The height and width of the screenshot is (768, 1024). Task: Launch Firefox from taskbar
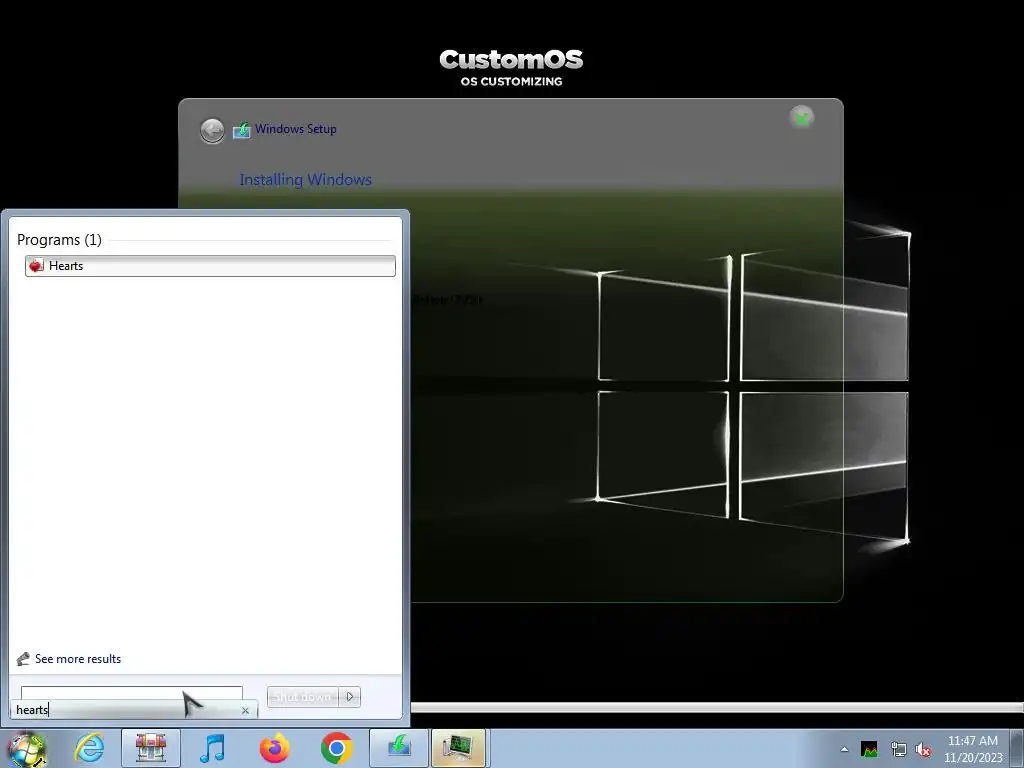click(274, 748)
